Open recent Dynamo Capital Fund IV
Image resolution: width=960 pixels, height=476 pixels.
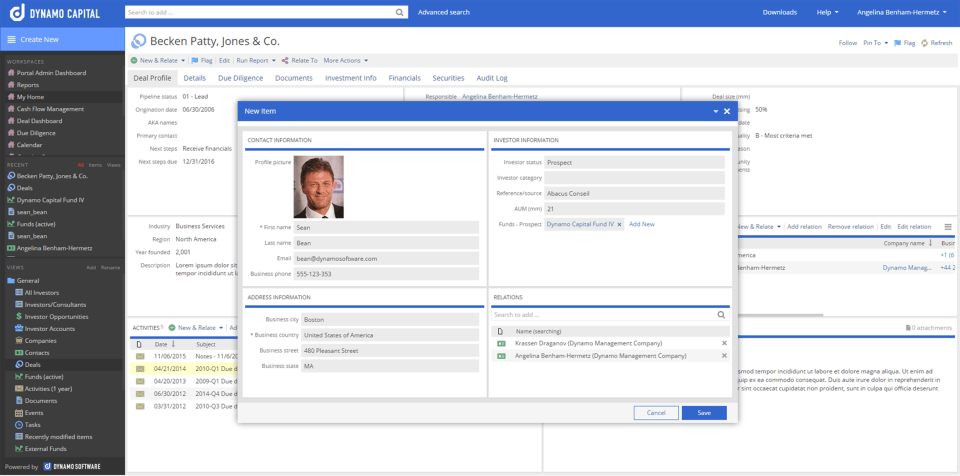pyautogui.click(x=50, y=200)
